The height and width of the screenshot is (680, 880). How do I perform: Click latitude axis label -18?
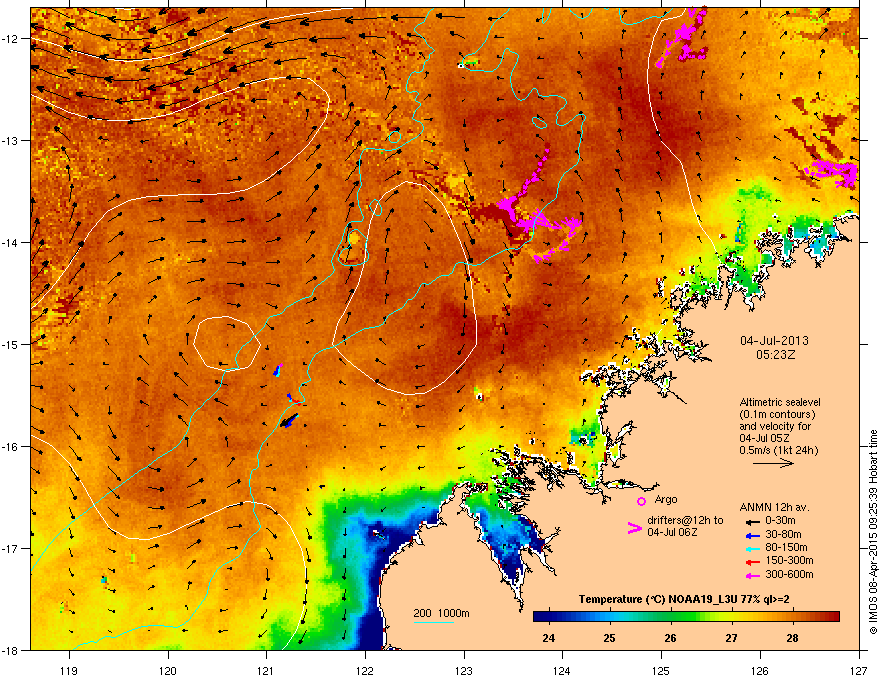(x=11, y=650)
